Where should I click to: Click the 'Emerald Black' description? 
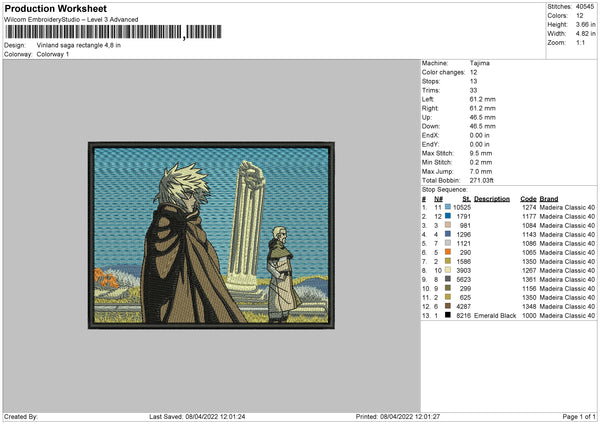[495, 316]
